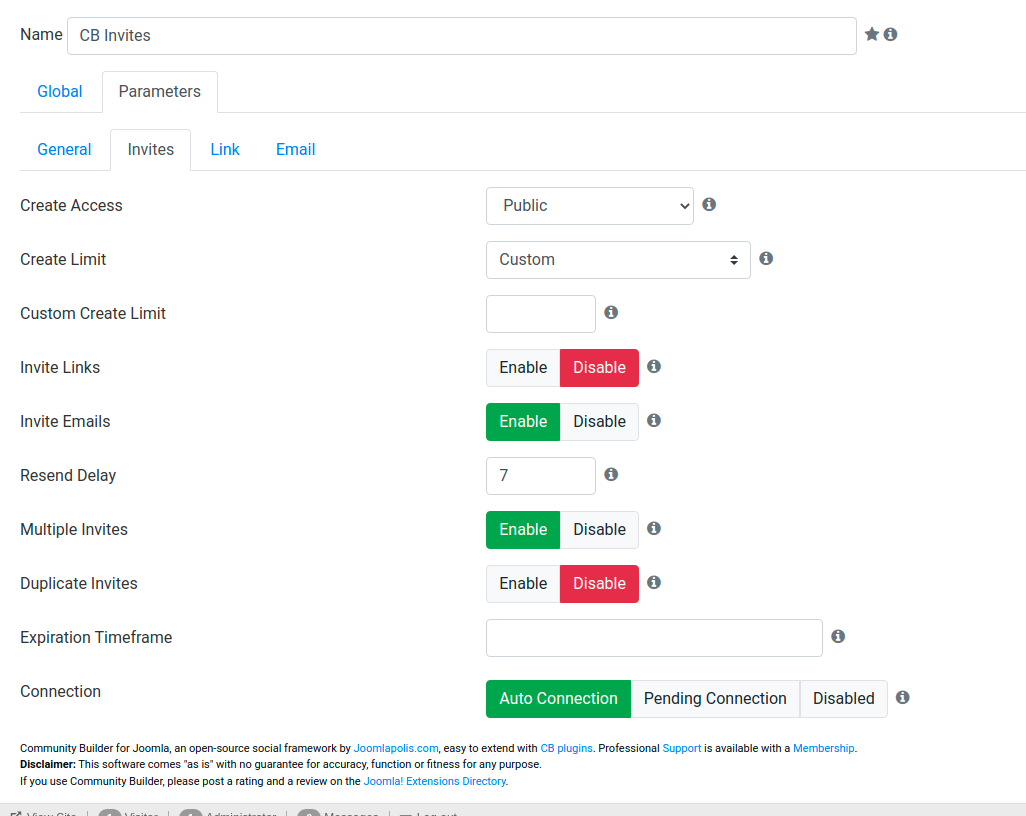Select the Parameters tab
The height and width of the screenshot is (816, 1026).
pyautogui.click(x=160, y=92)
